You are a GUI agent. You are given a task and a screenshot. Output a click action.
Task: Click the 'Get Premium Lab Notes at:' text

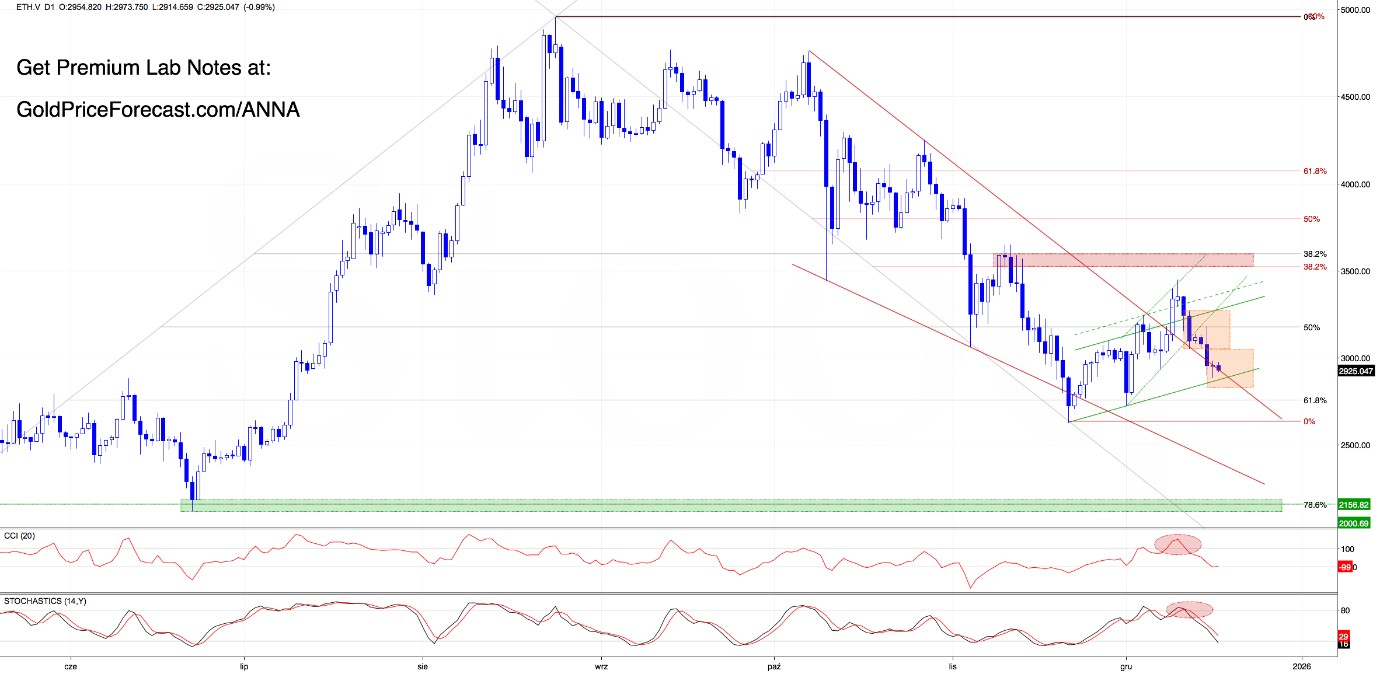click(x=144, y=69)
